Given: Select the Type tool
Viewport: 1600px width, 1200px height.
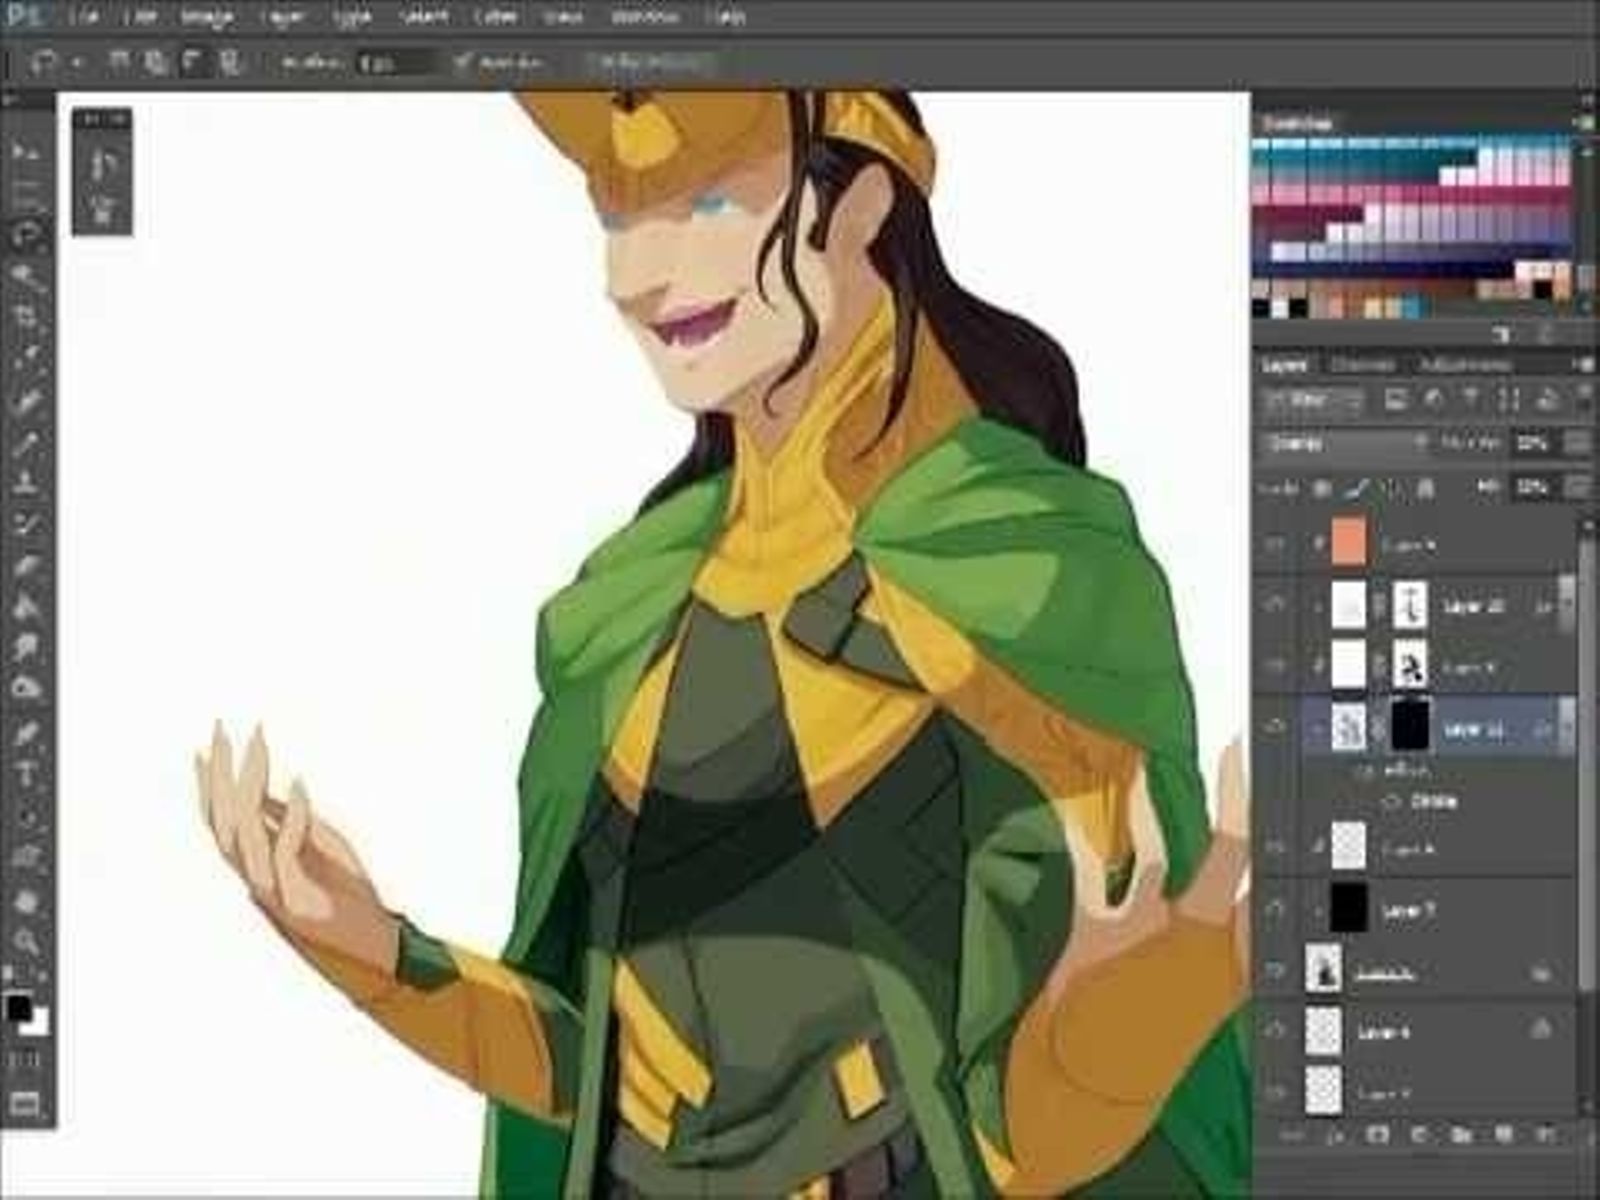Looking at the screenshot, I should [25, 774].
